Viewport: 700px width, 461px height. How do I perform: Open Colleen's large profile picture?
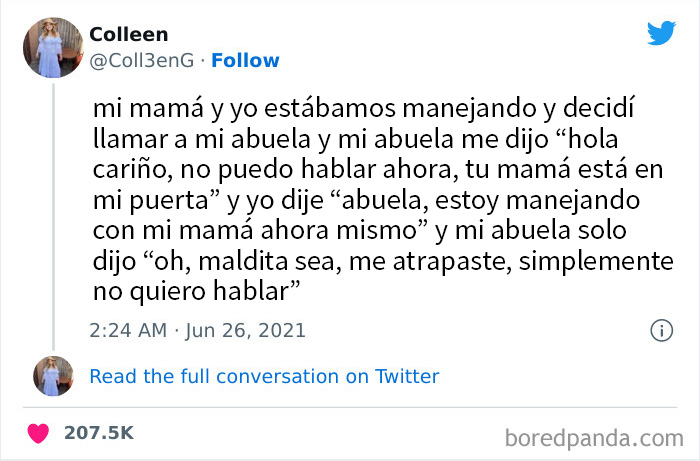tap(52, 47)
